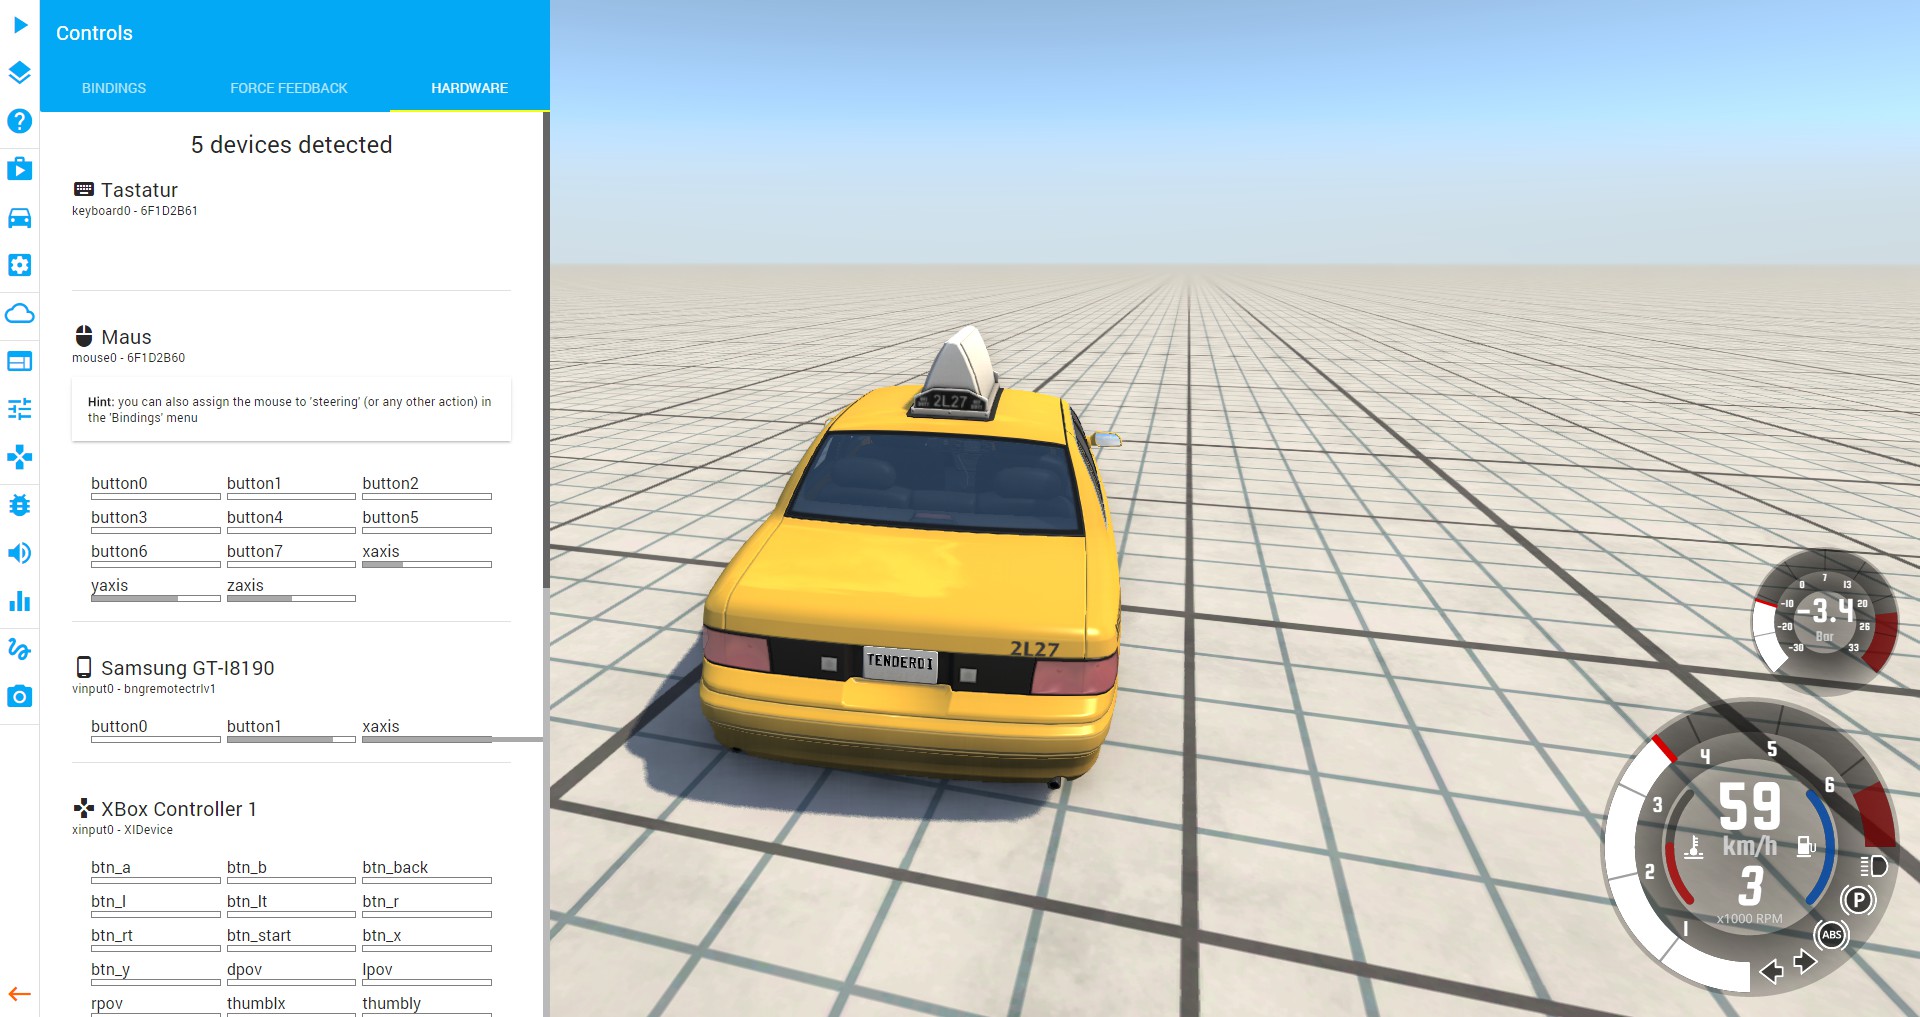Switch to the Bindings tab
1920x1017 pixels.
pos(114,88)
